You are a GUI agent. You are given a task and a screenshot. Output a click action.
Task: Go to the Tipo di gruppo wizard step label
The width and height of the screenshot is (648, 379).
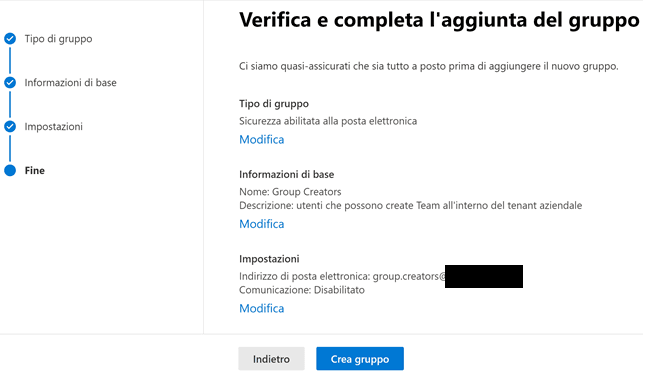[58, 39]
